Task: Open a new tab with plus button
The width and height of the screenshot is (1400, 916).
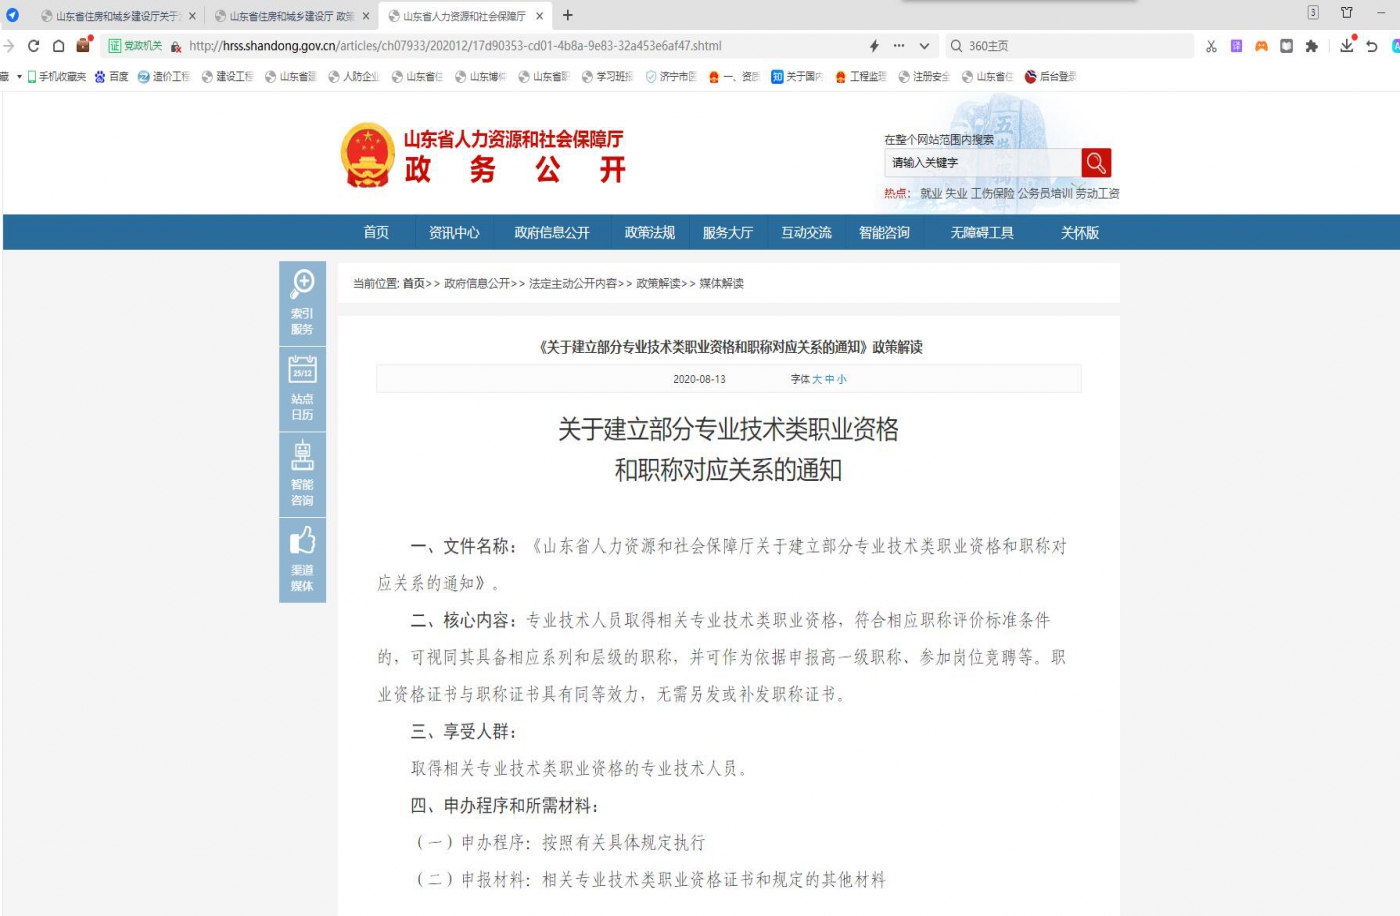Action: [568, 15]
